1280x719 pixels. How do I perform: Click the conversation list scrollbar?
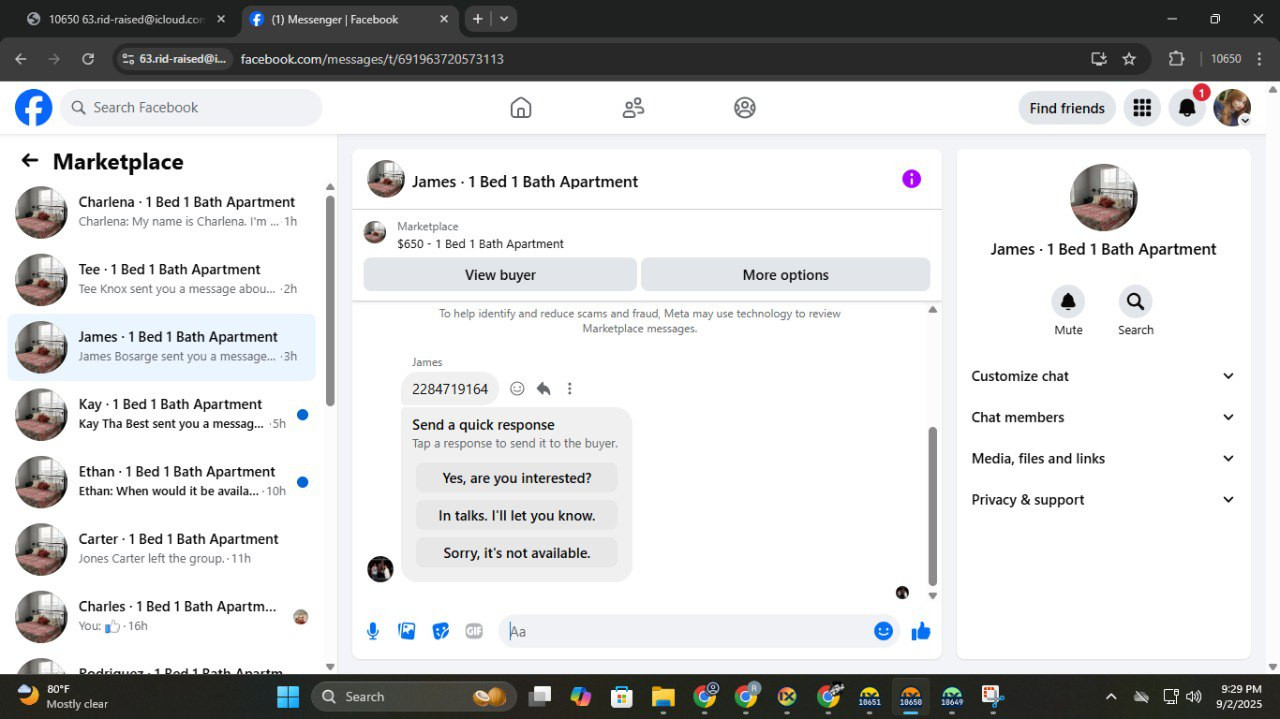330,301
